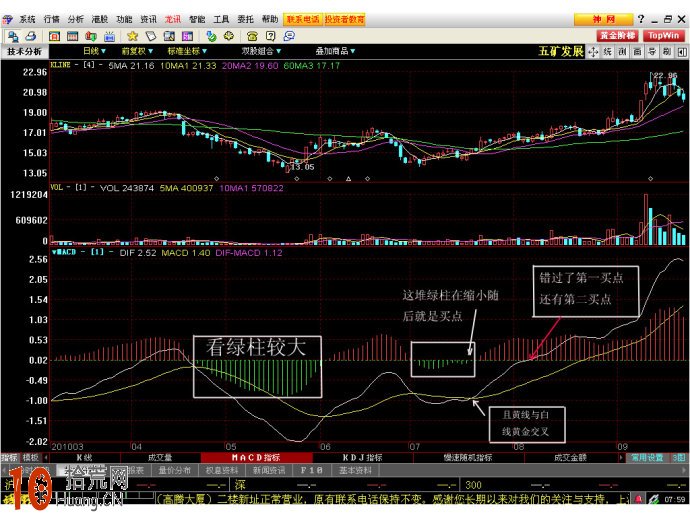Click the 测 toolbar button
Screen dimensions: 690x517
pos(622,52)
